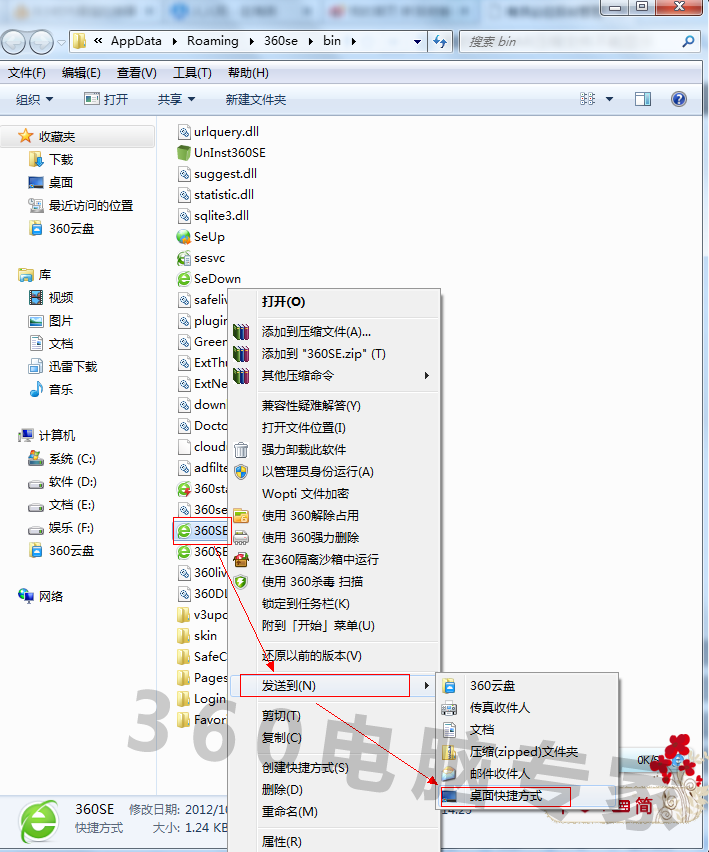Select 系统 (C:) drive in navigation pane
Viewport: 709px width, 852px height.
tap(71, 459)
